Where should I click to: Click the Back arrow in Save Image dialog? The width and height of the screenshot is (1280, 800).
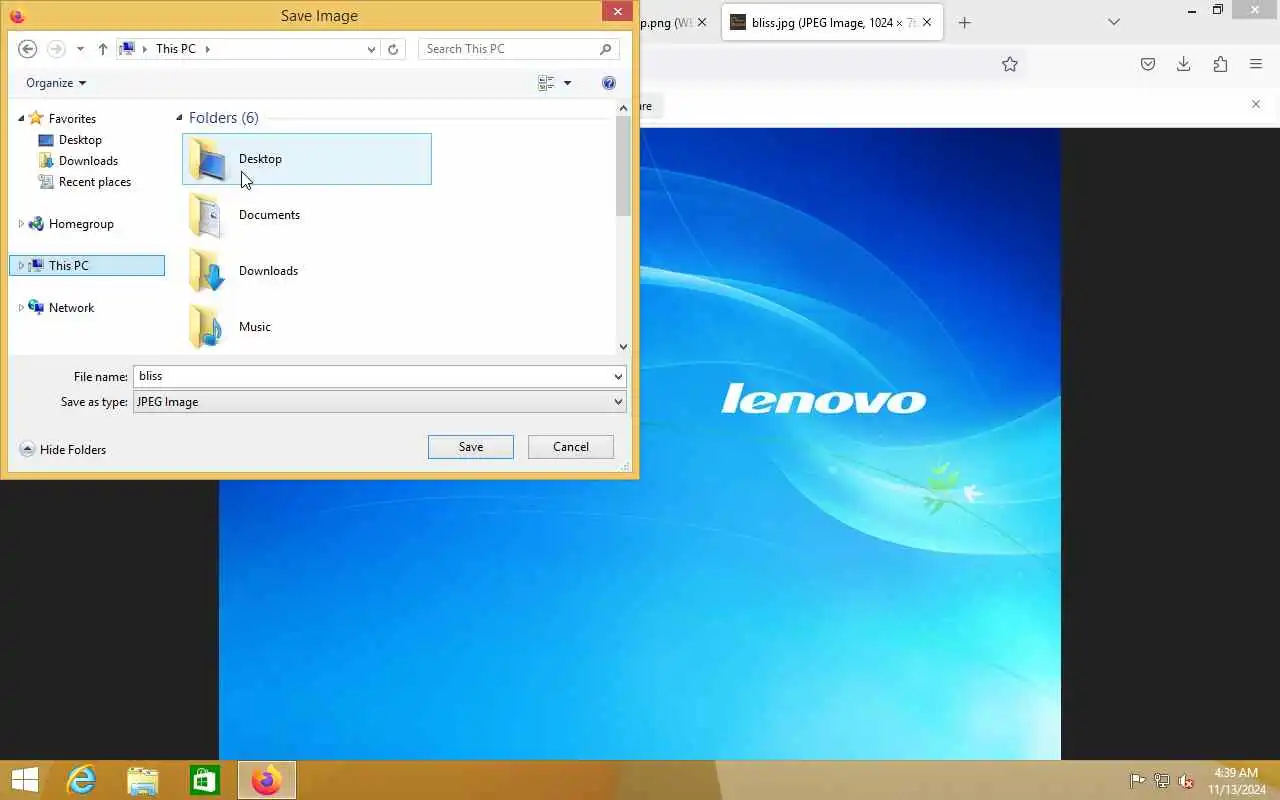28,49
